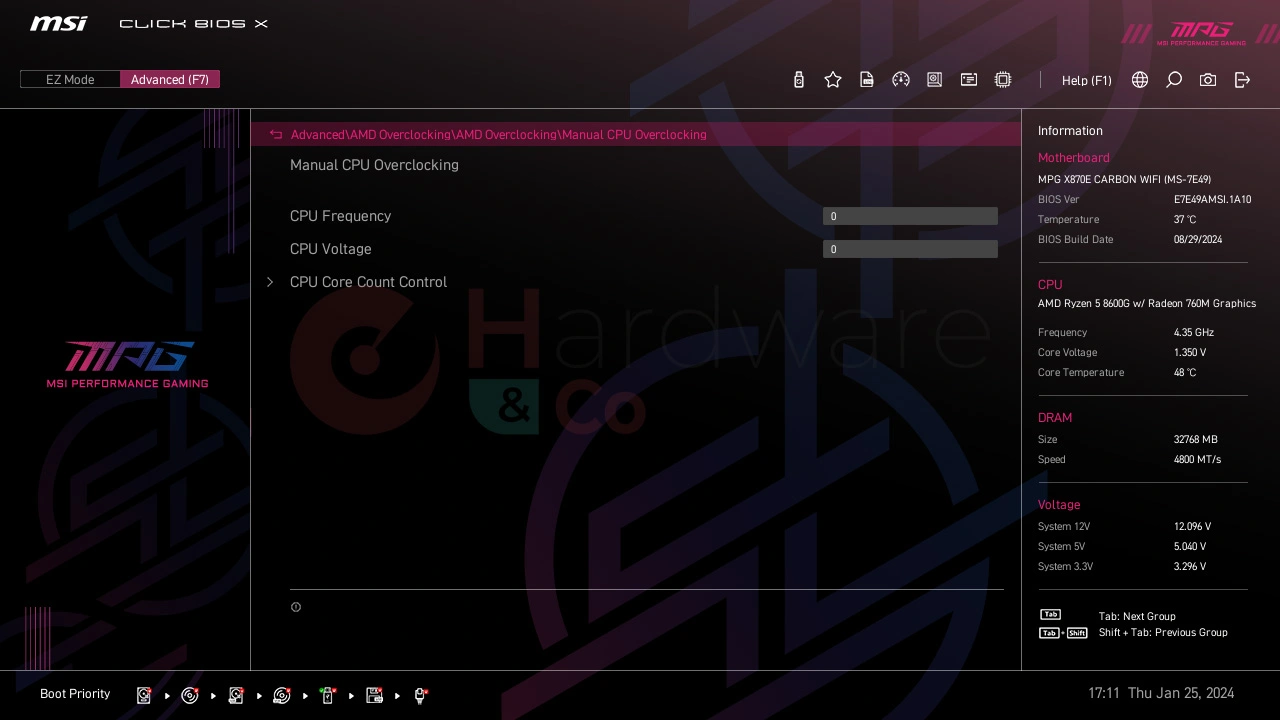Viewport: 1280px width, 720px height.
Task: Click the date and time 17:11 Thu Jan 25, 2024
Action: tap(1161, 693)
